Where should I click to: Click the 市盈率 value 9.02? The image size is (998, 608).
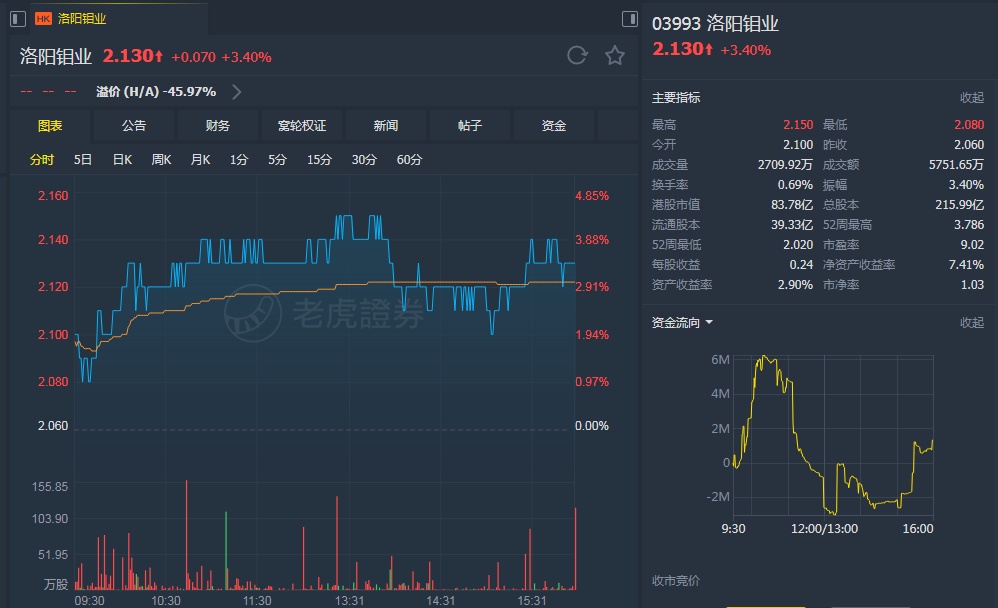[x=972, y=244]
